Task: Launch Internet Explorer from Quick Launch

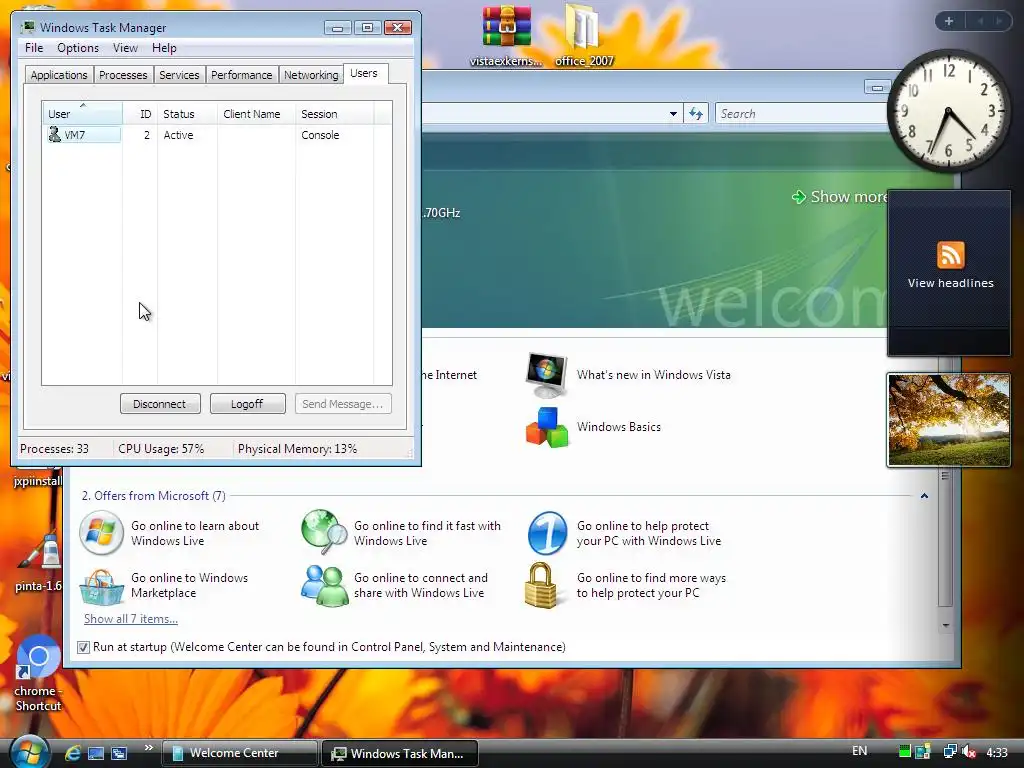Action: point(72,753)
